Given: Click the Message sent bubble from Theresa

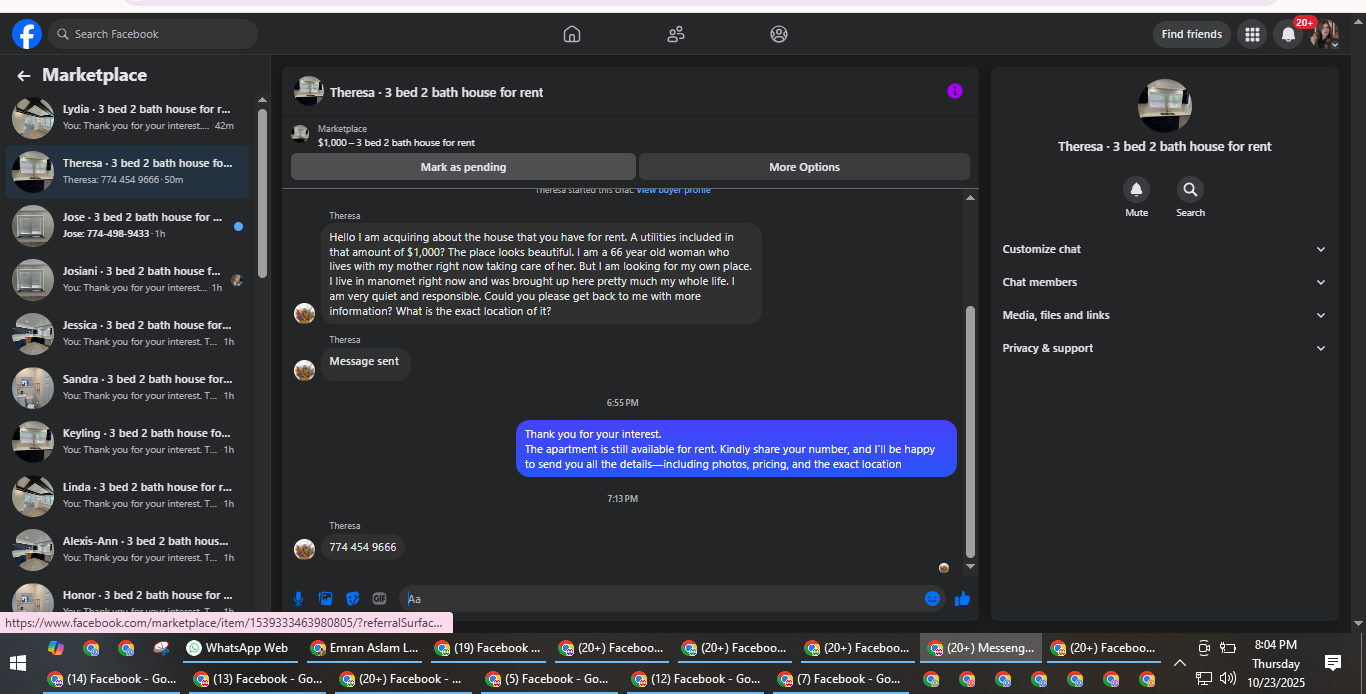Looking at the screenshot, I should click(x=365, y=362).
